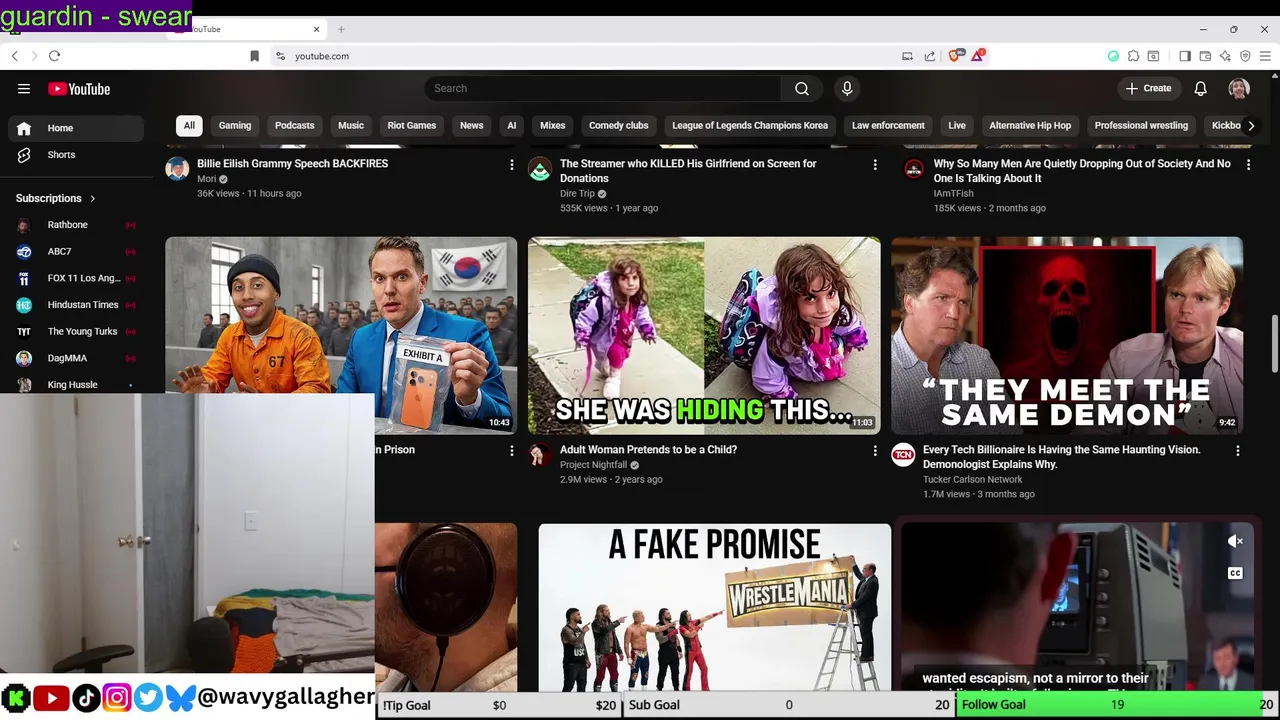Select the Gaming filter chip
Viewport: 1280px width, 720px height.
[235, 125]
